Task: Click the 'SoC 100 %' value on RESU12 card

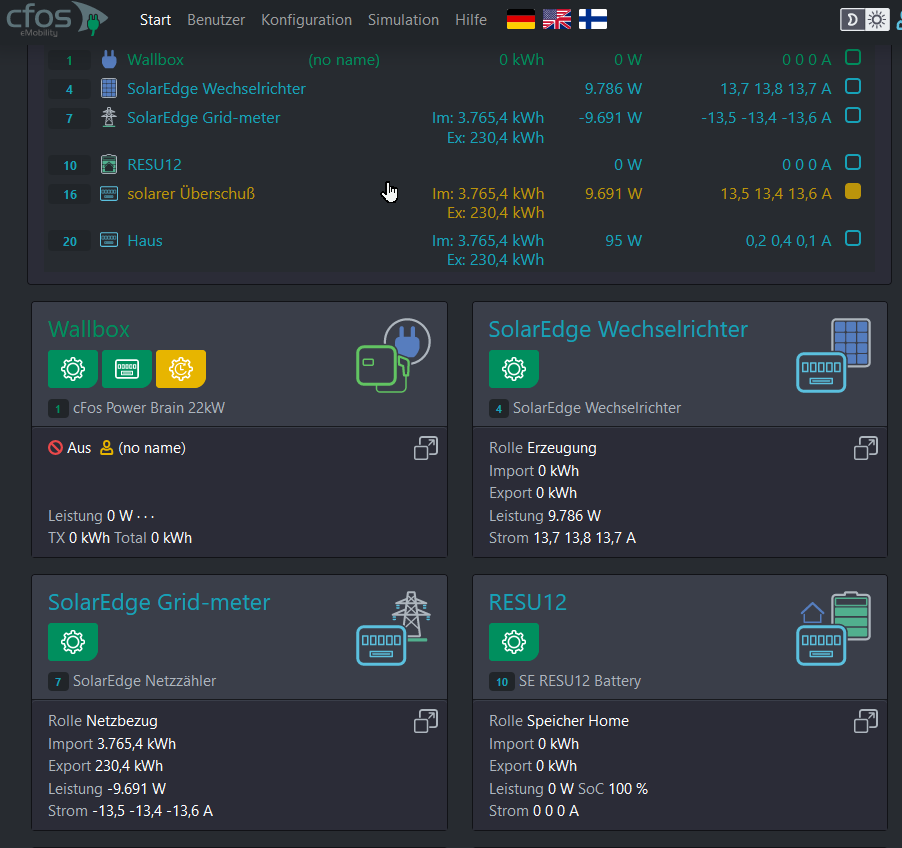Action: pyautogui.click(x=613, y=789)
